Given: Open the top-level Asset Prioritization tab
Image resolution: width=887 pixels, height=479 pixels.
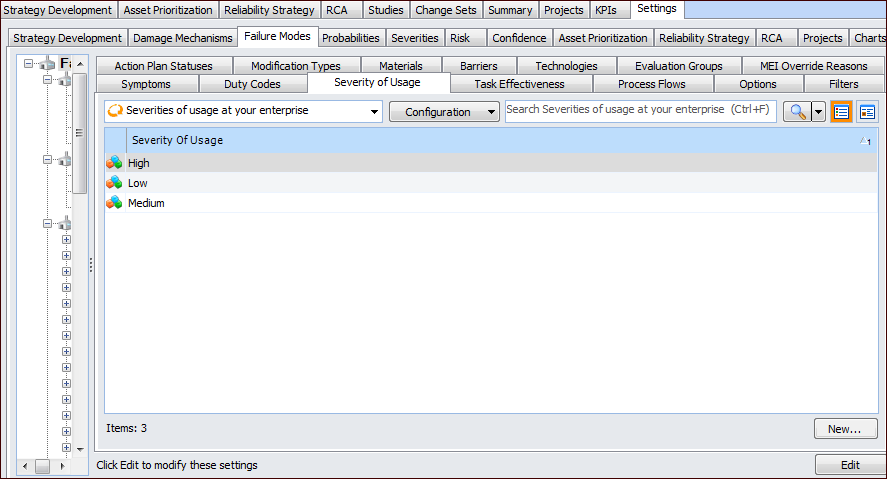Looking at the screenshot, I should (x=168, y=10).
